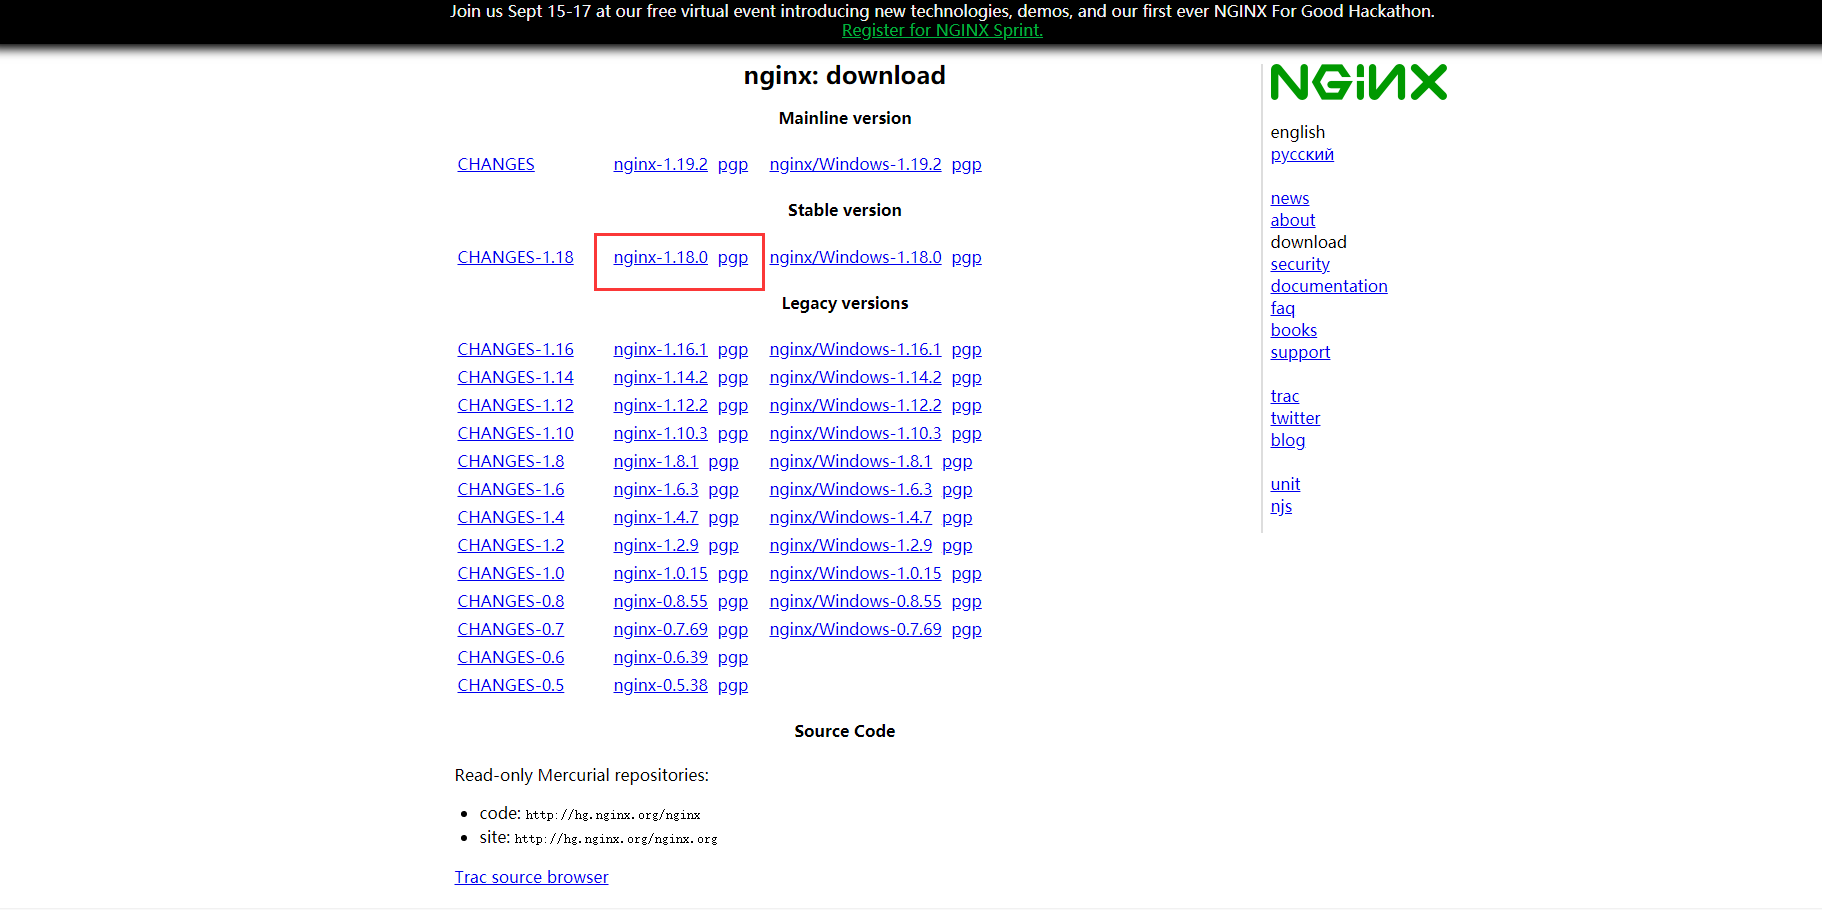
Task: Open CHANGES-1.10 link
Action: coord(515,433)
